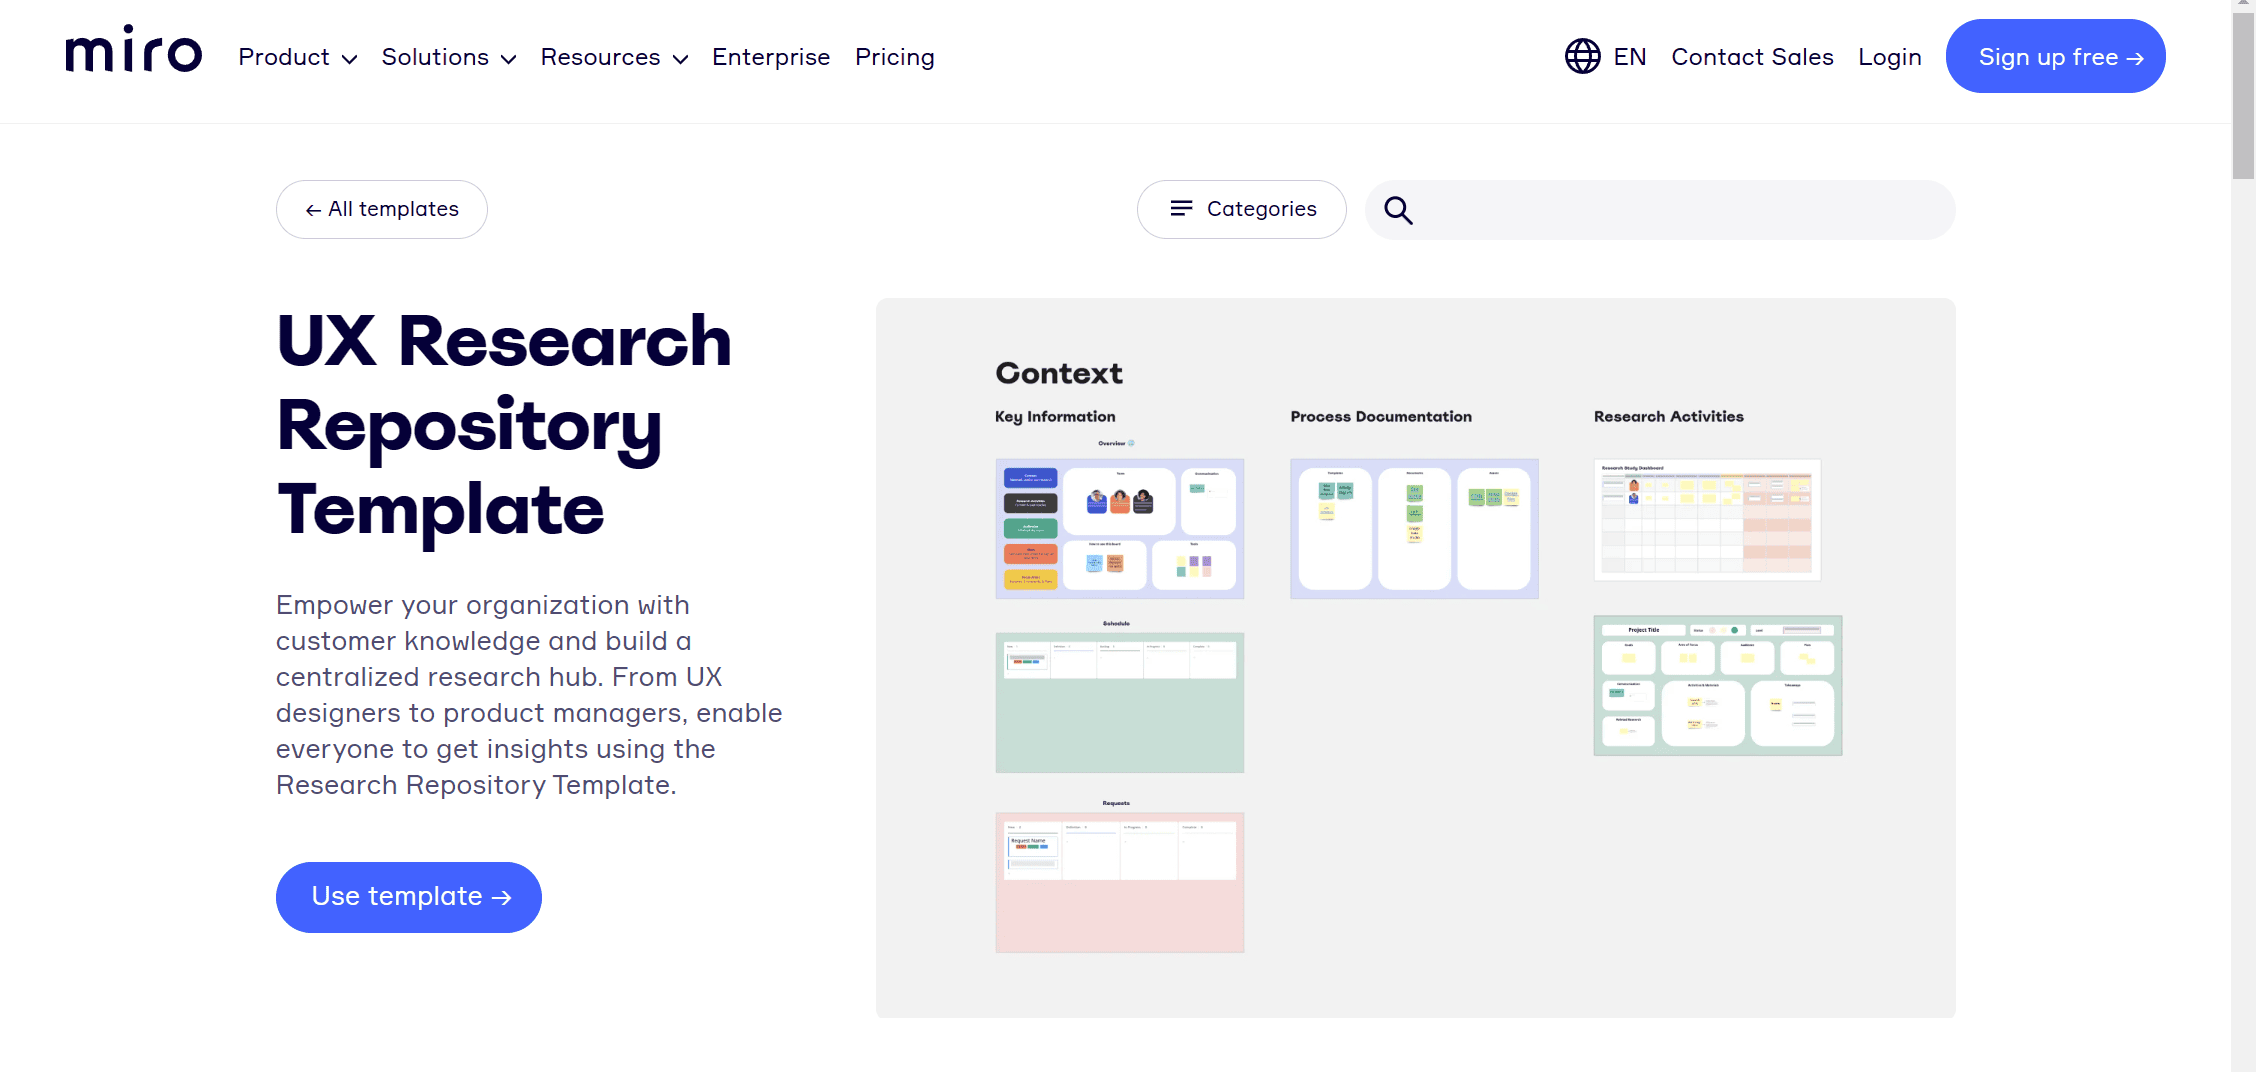Expand the Resources dropdown menu
2256x1072 pixels.
(x=614, y=57)
